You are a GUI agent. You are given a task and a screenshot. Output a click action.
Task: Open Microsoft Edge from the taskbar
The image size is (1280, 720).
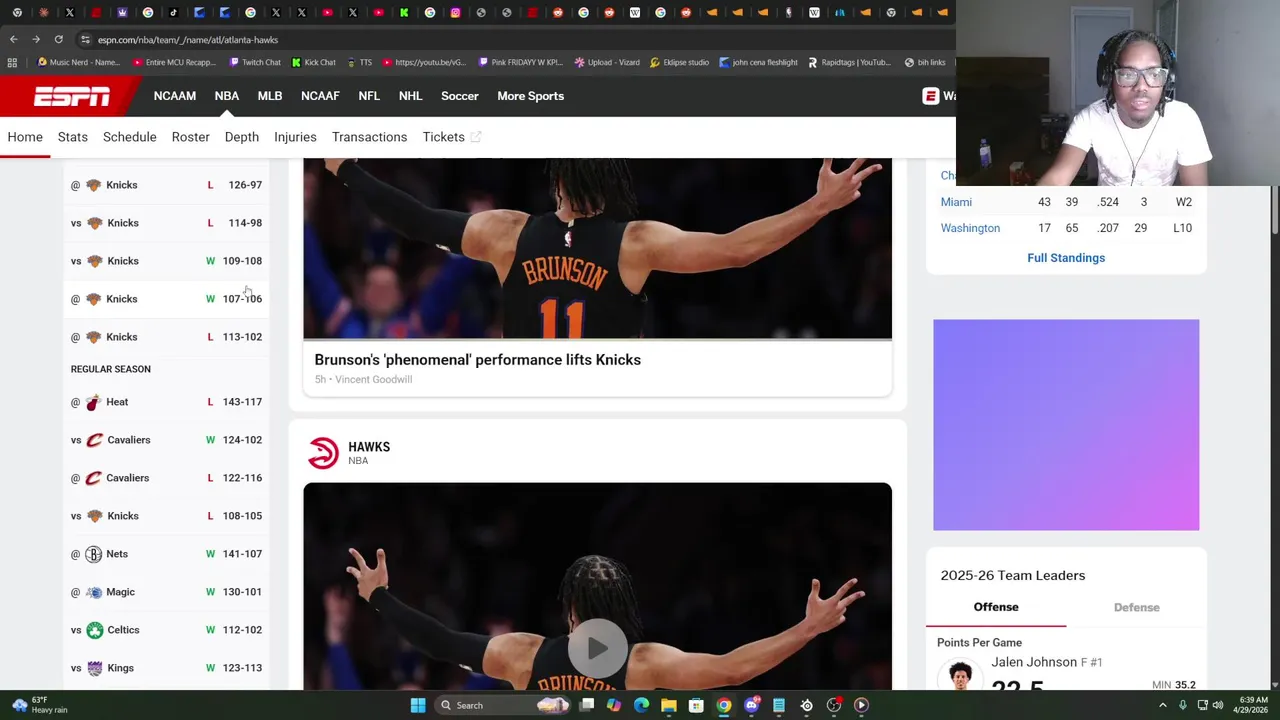pos(641,705)
